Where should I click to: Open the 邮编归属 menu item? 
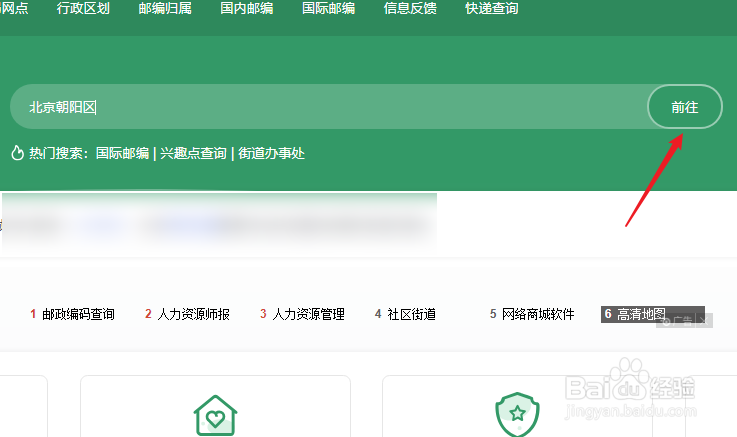click(165, 8)
